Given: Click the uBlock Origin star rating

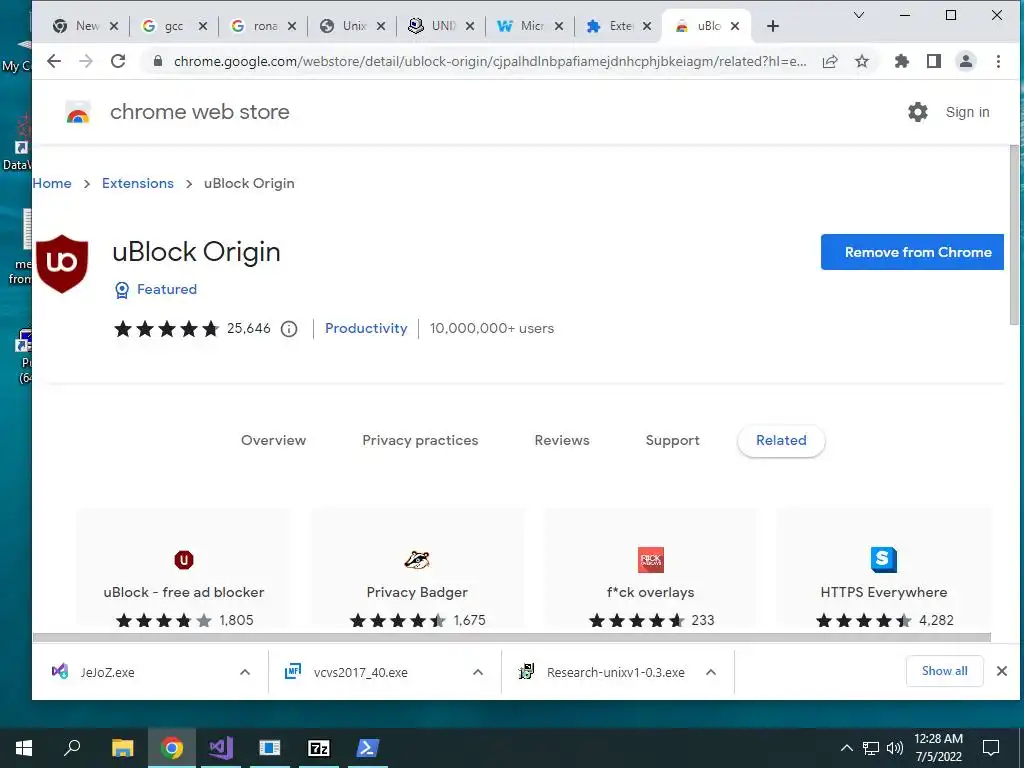Looking at the screenshot, I should click(x=167, y=328).
